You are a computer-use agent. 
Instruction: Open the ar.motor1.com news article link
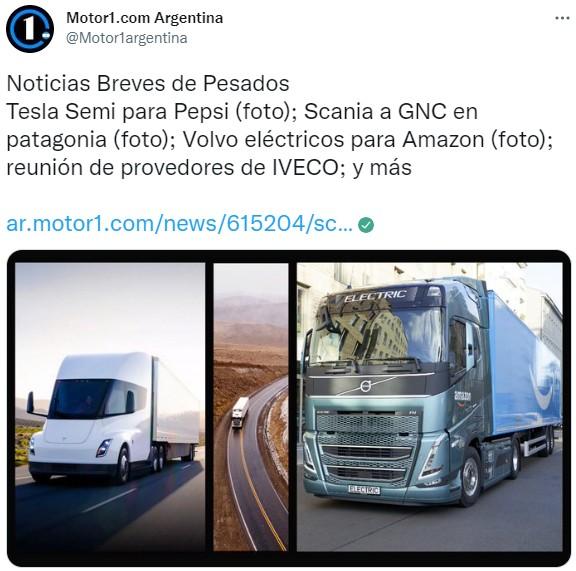pos(180,223)
